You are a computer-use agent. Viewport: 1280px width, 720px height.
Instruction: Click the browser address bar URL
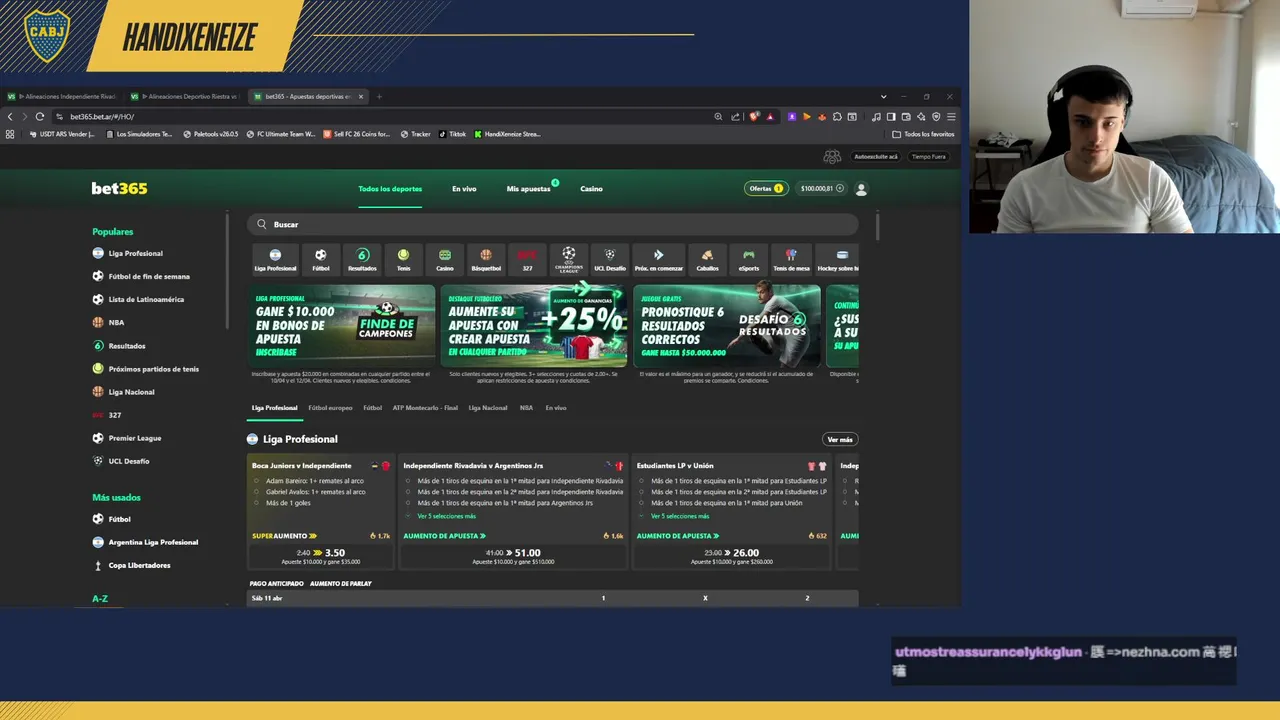(102, 116)
